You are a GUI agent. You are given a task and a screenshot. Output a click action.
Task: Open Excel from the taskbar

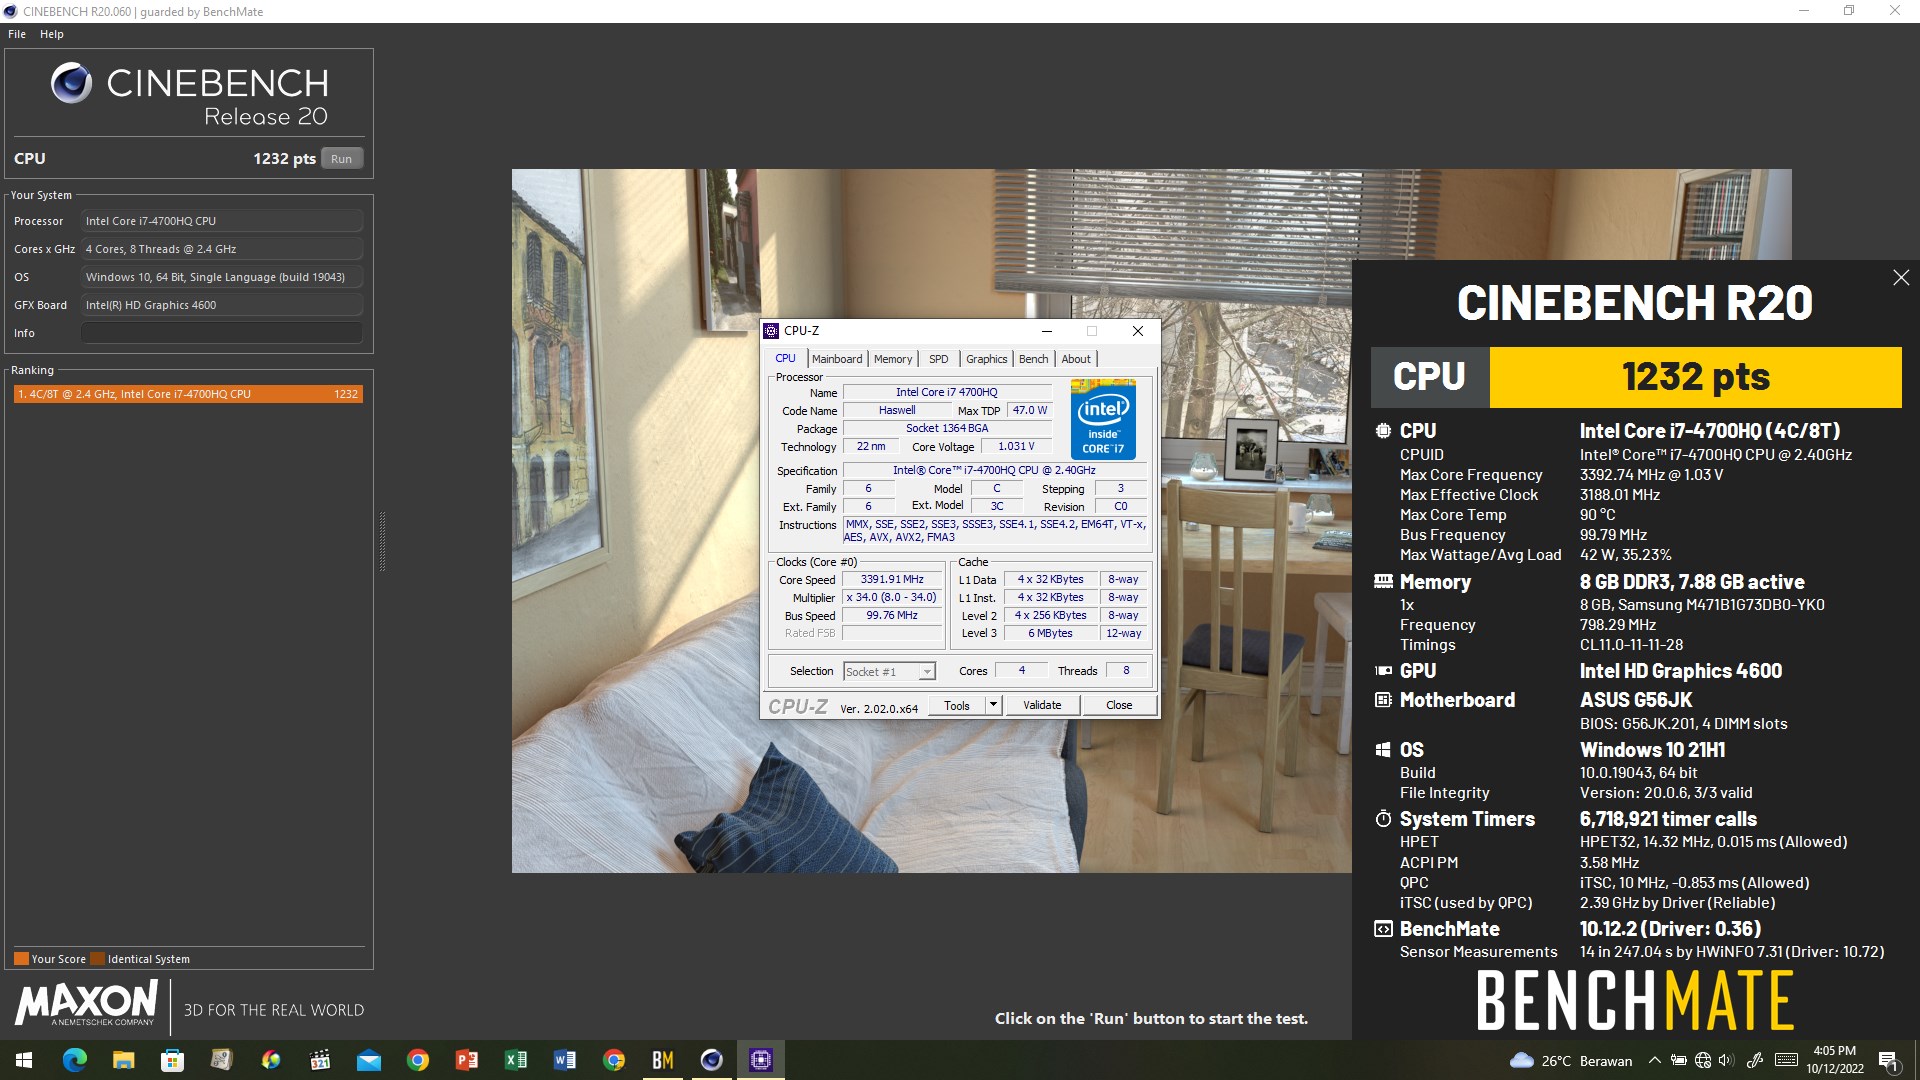[x=516, y=1060]
